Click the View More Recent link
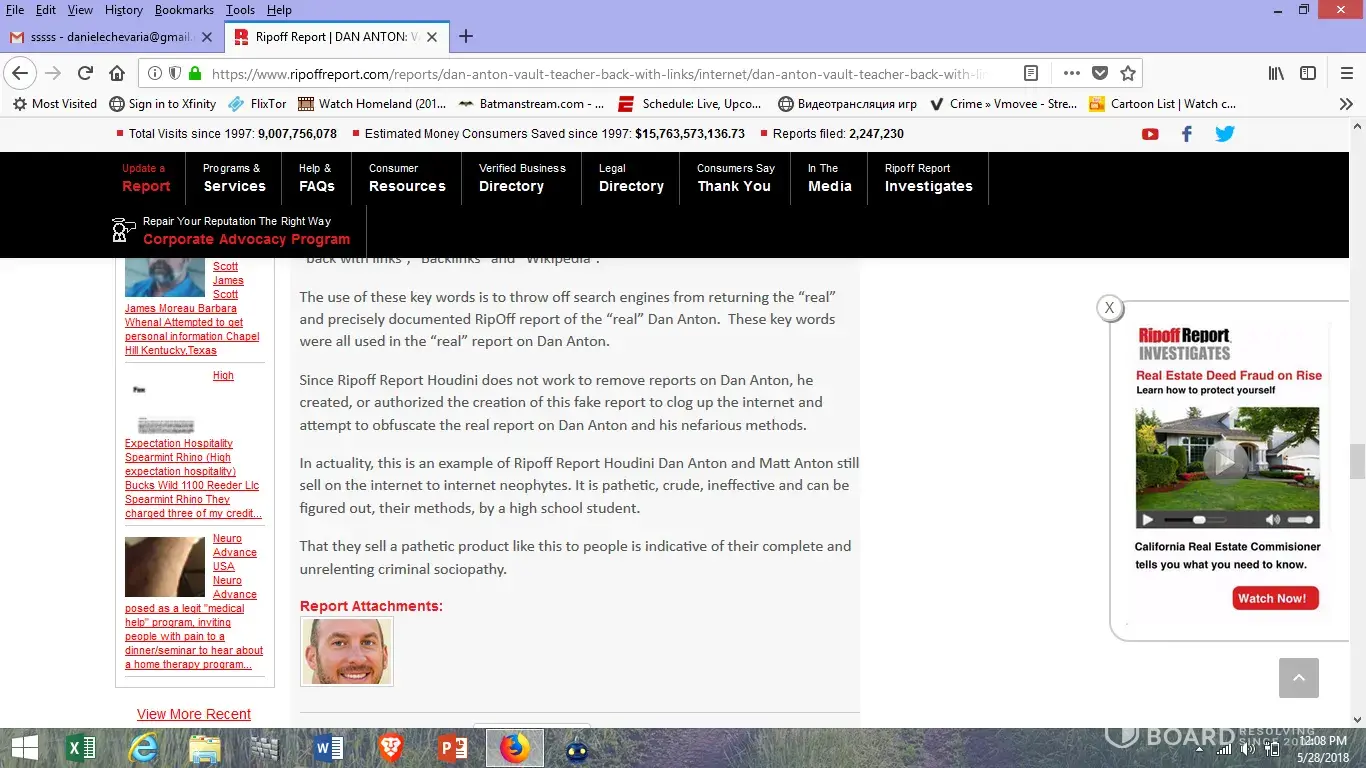The height and width of the screenshot is (768, 1366). click(x=194, y=714)
